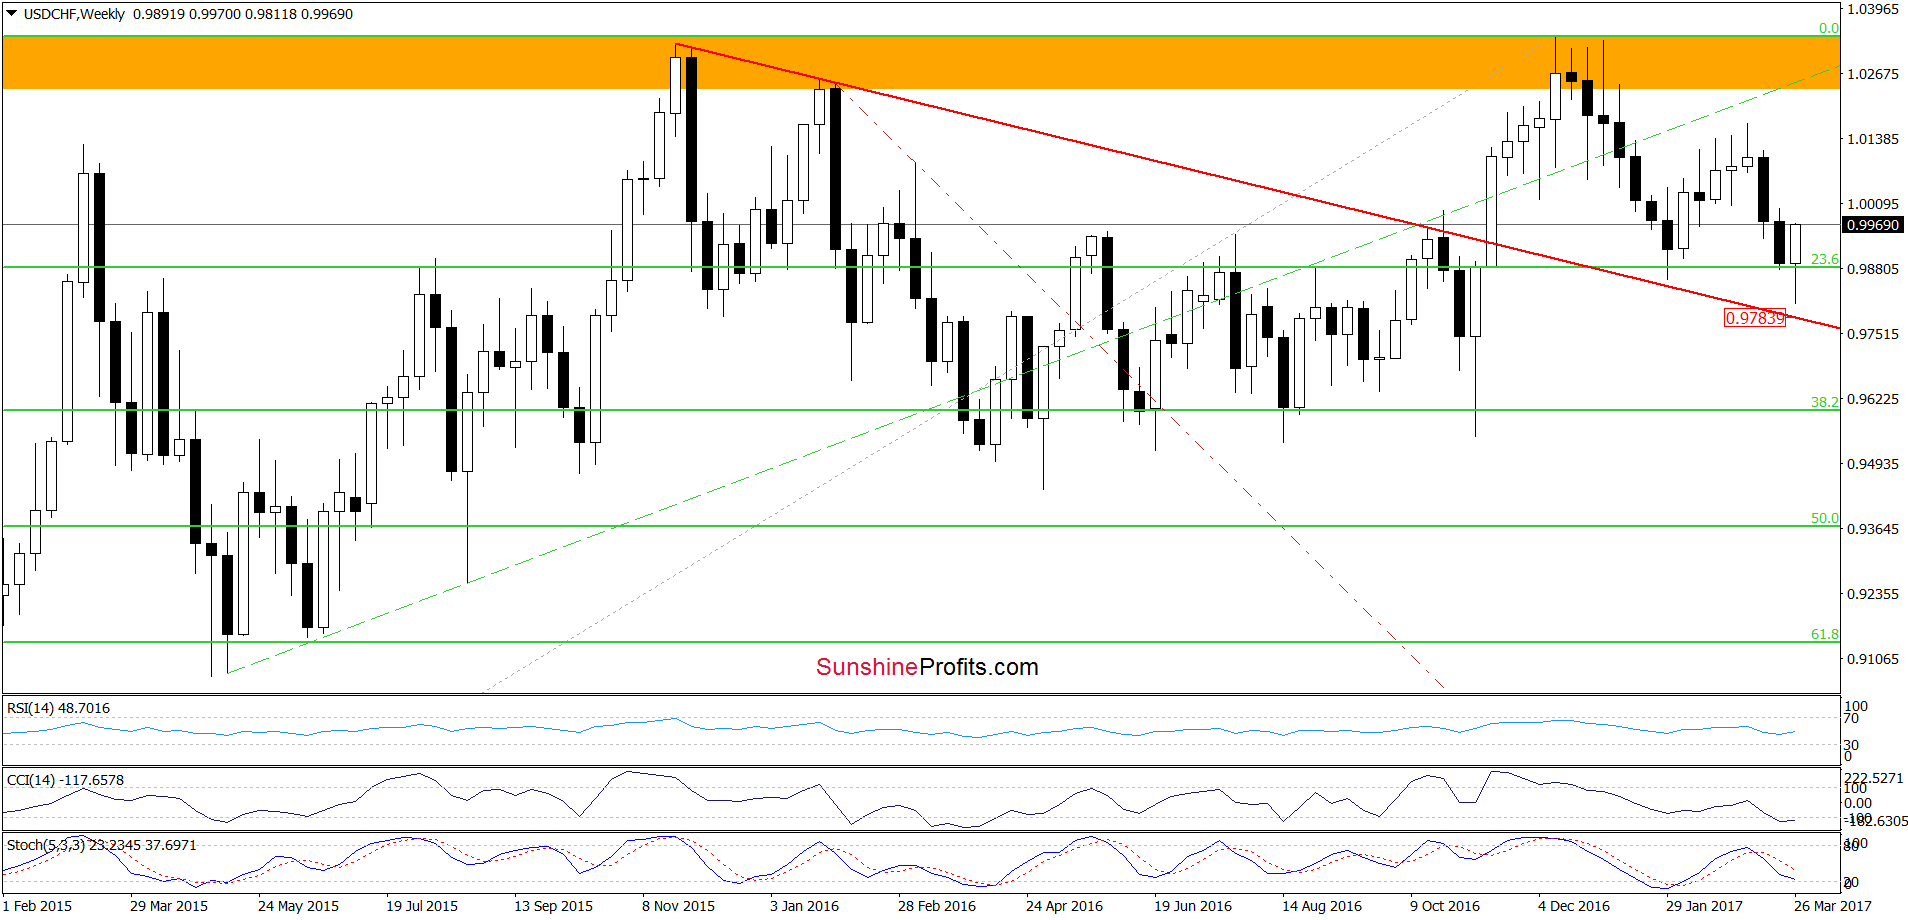Click the current price marker 0.99690
The width and height of the screenshot is (1908, 920).
1872,225
